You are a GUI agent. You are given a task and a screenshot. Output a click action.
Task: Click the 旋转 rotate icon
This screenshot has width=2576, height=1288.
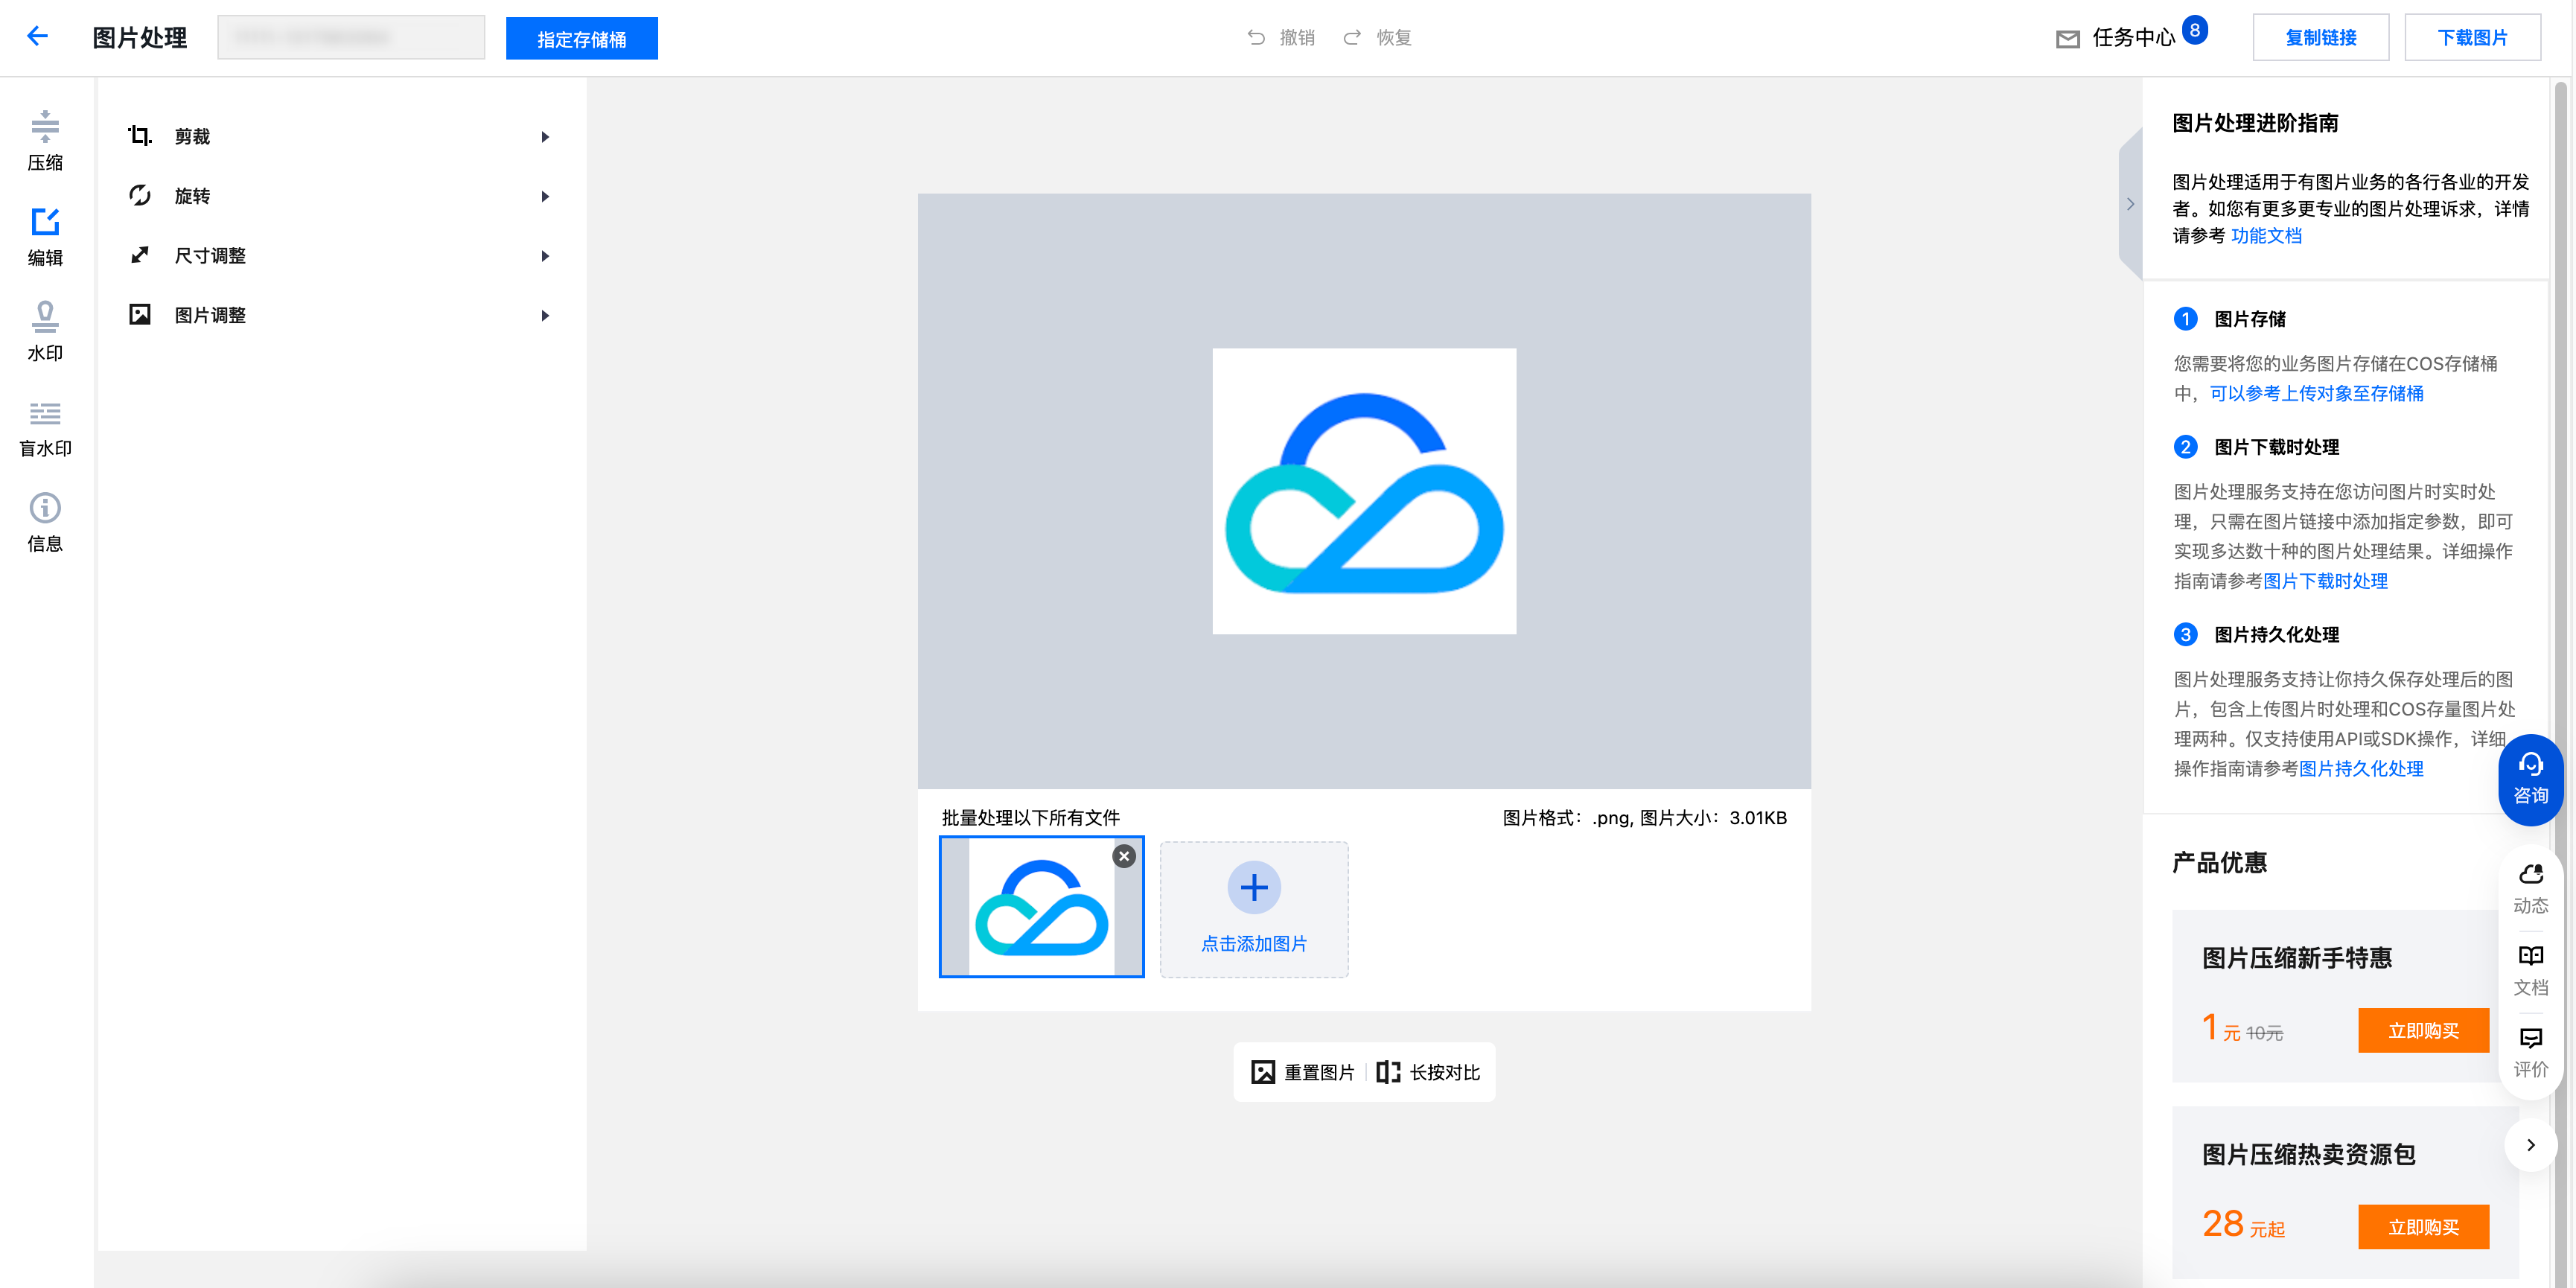[140, 196]
